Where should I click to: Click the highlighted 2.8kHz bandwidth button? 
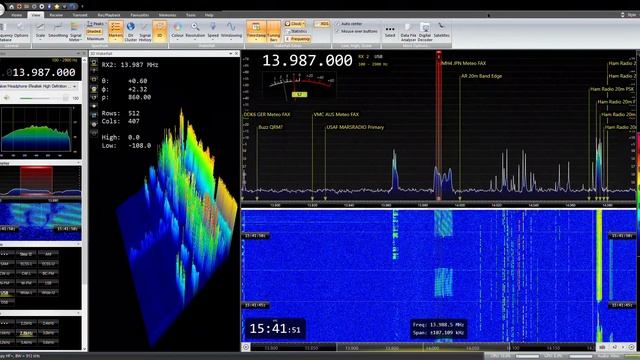26,333
